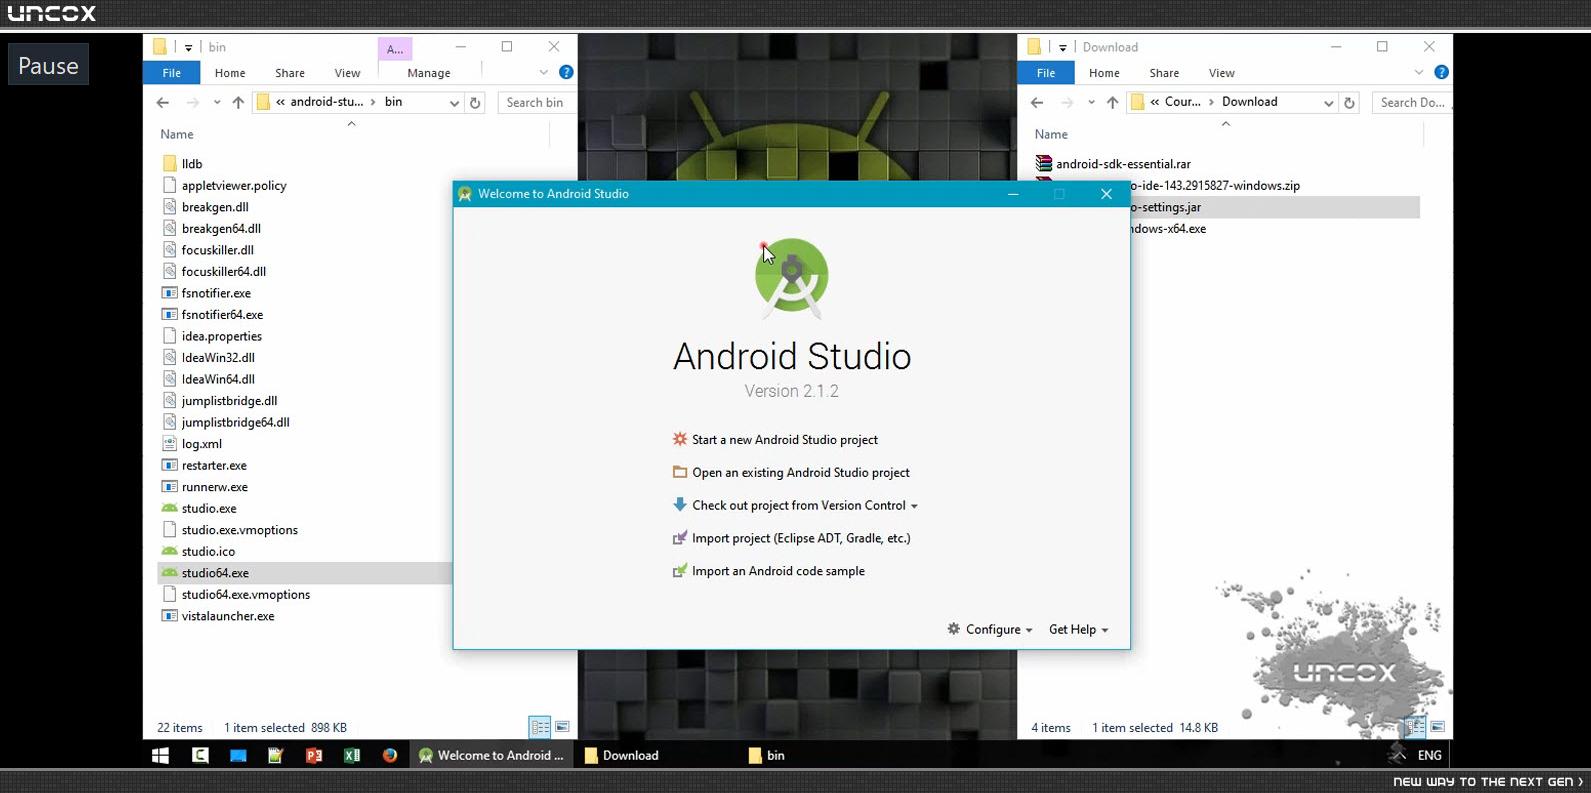
Task: Switch to Home tab in bin window
Action: tap(230, 73)
